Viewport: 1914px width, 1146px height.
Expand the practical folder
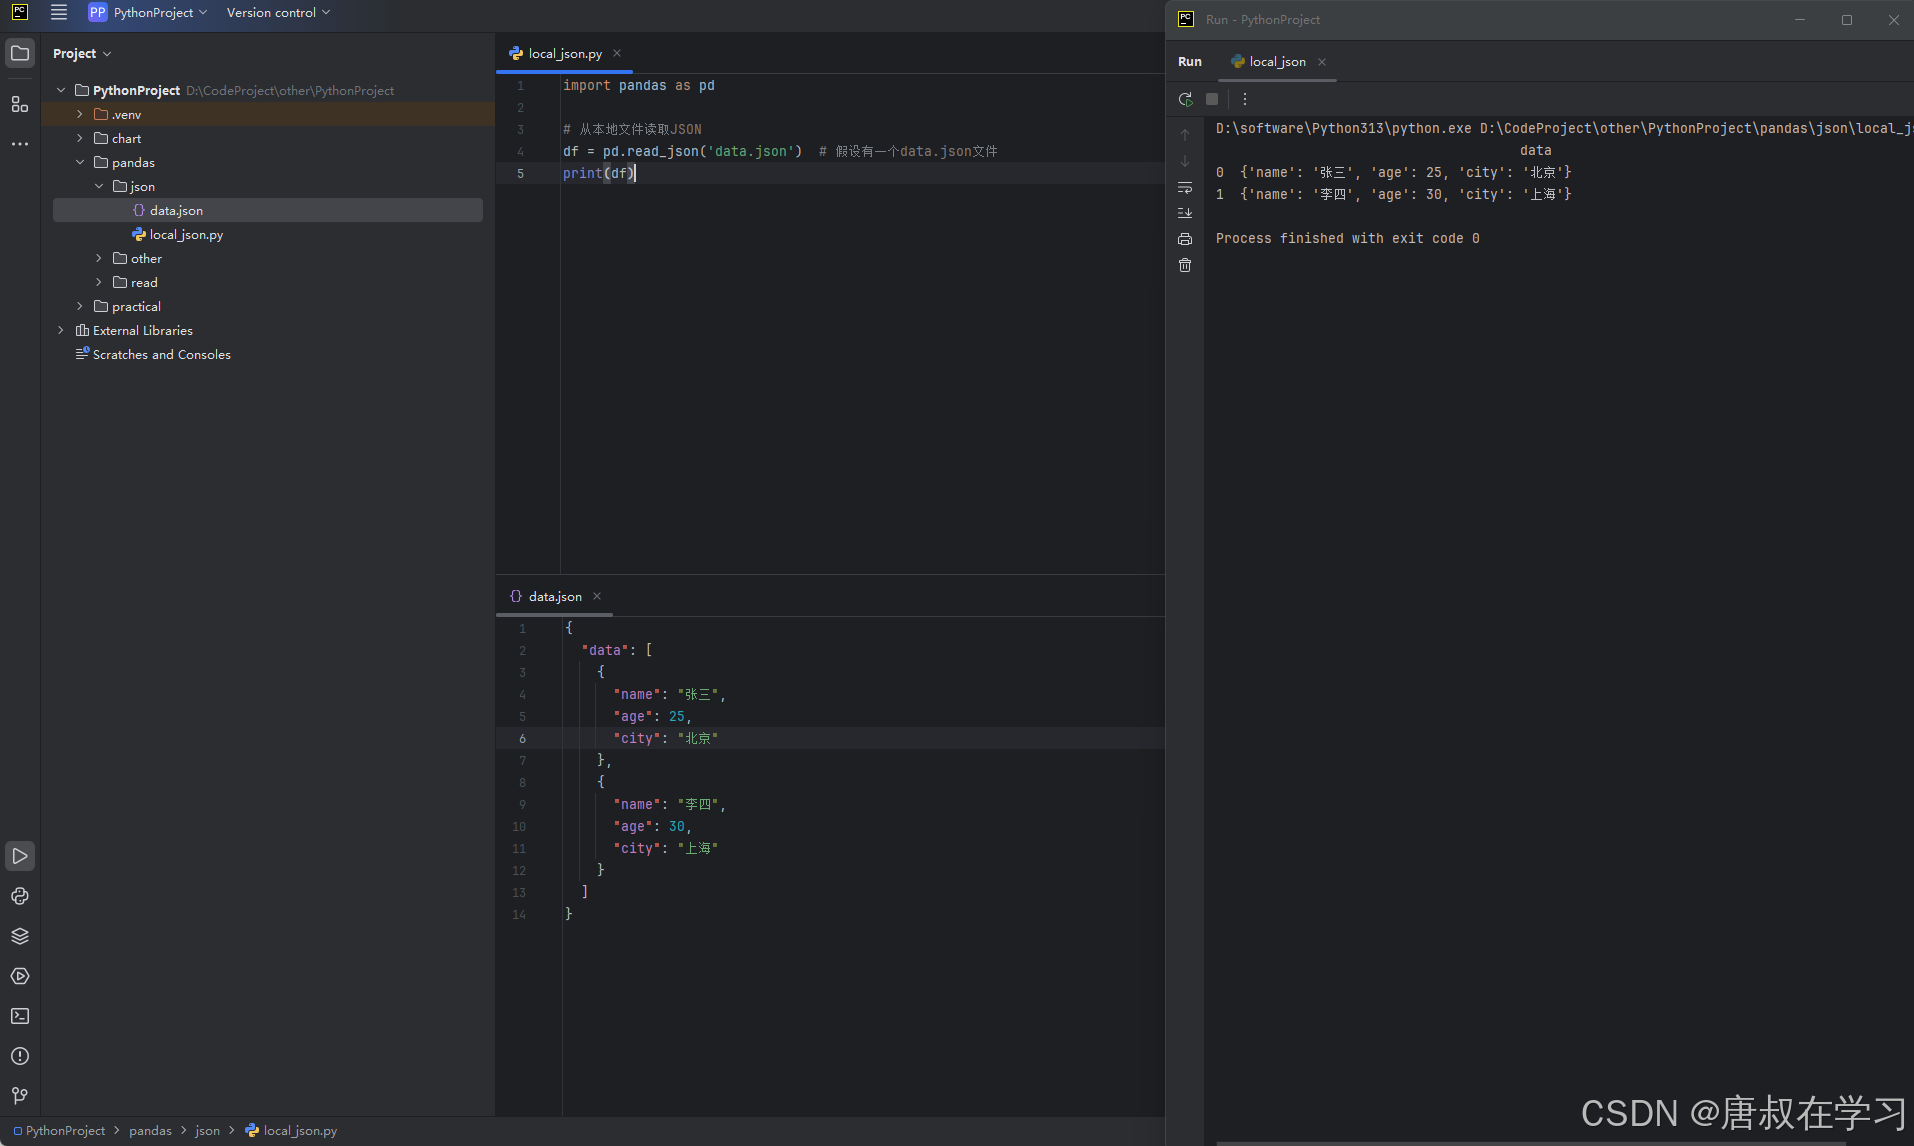click(x=80, y=306)
